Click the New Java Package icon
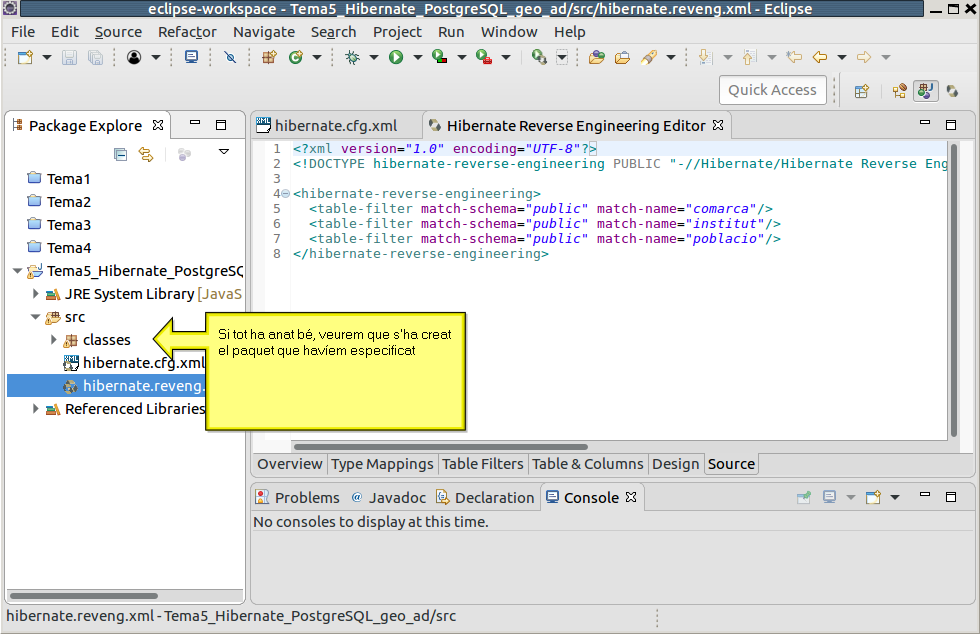Screen dimensions: 980x634 [269, 58]
